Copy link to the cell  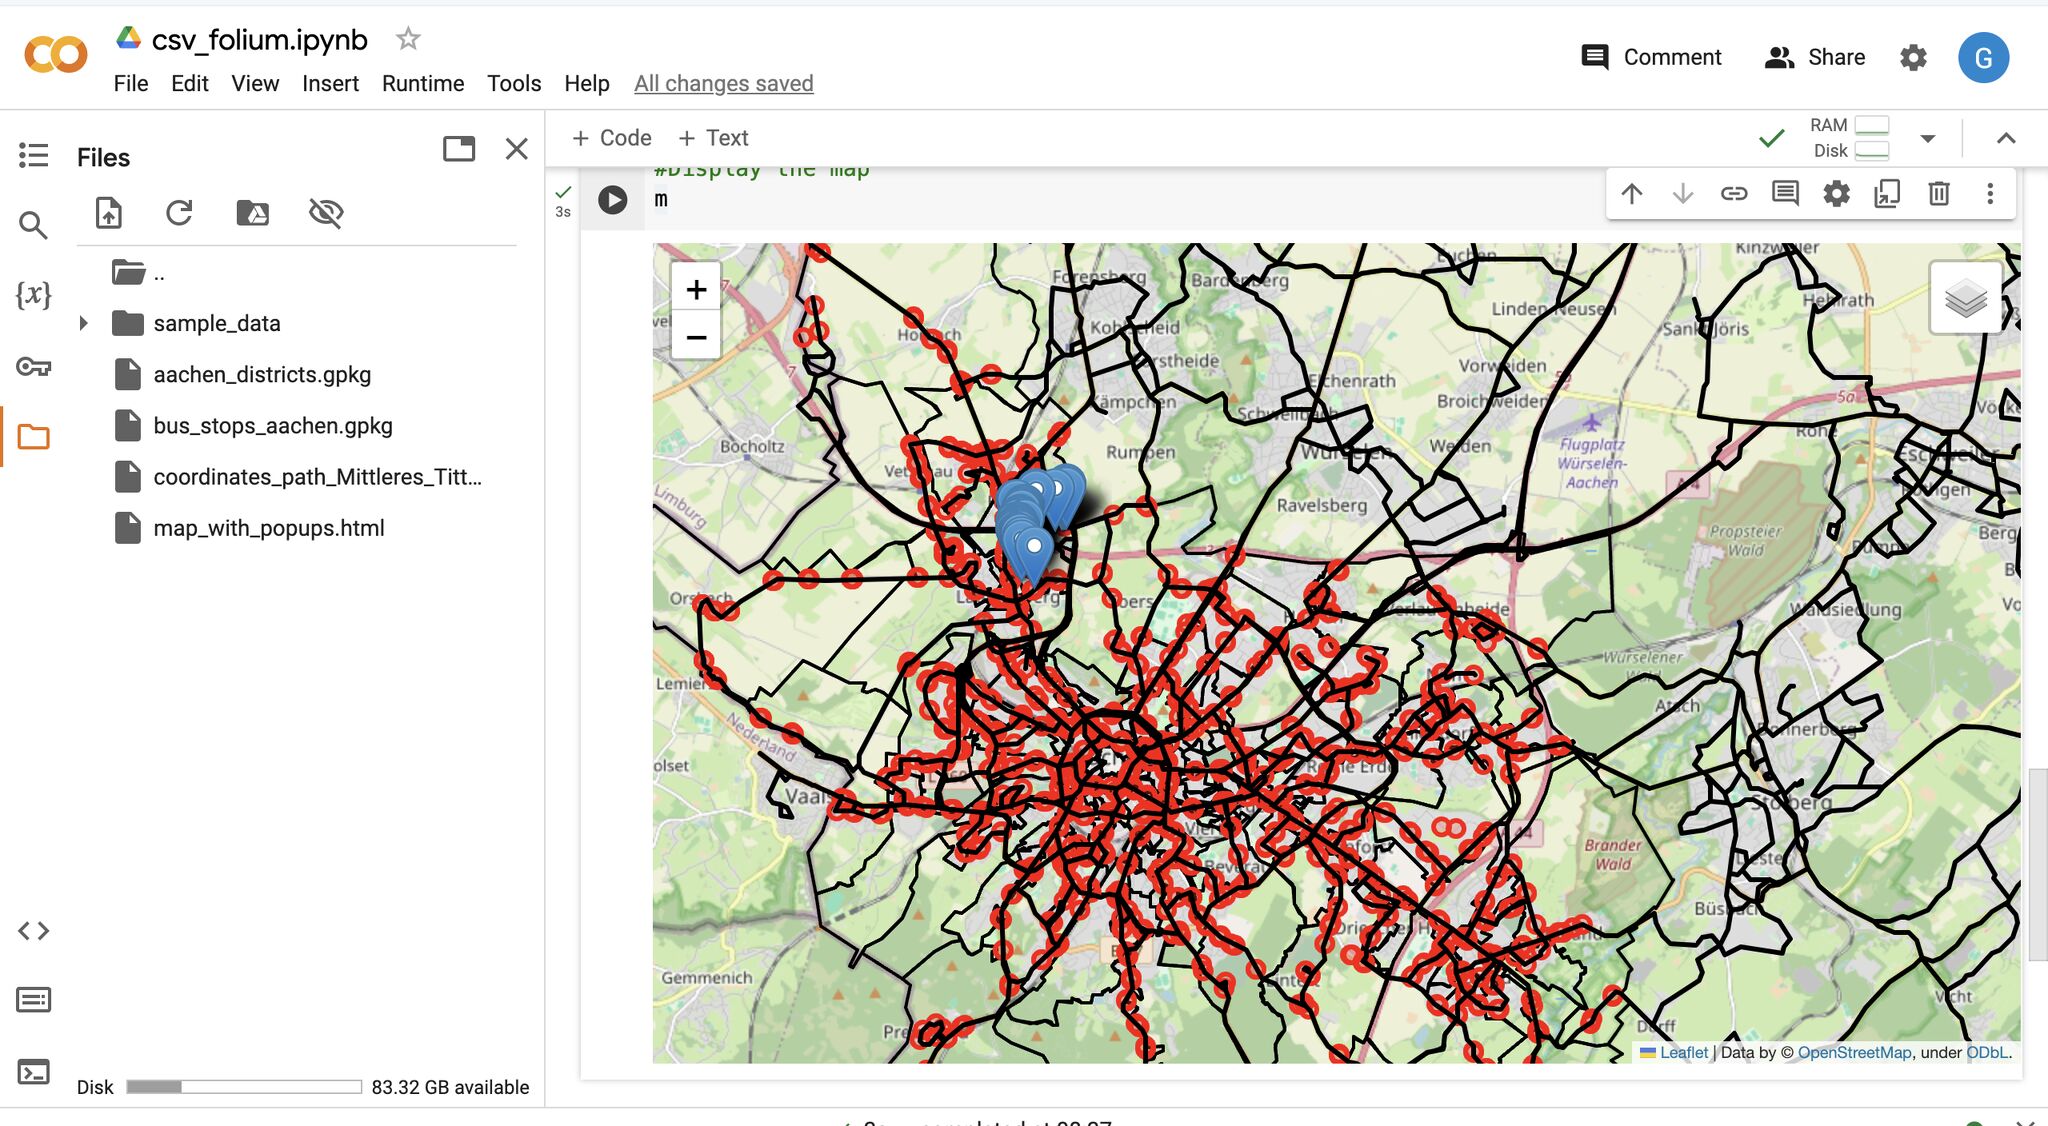(1734, 193)
